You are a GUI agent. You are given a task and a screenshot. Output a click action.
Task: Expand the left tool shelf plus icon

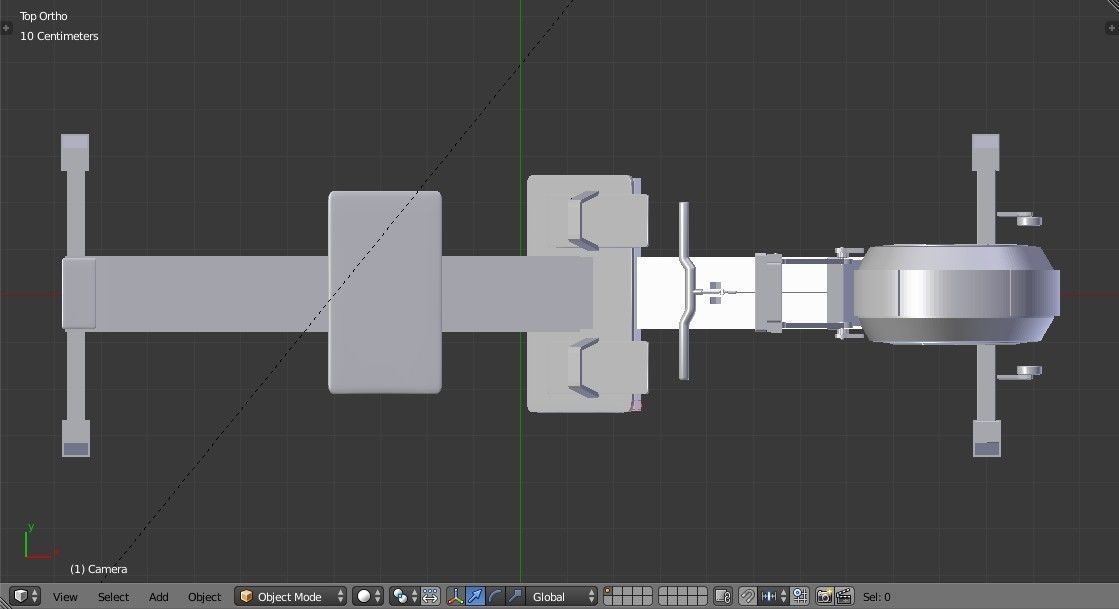(x=6, y=28)
